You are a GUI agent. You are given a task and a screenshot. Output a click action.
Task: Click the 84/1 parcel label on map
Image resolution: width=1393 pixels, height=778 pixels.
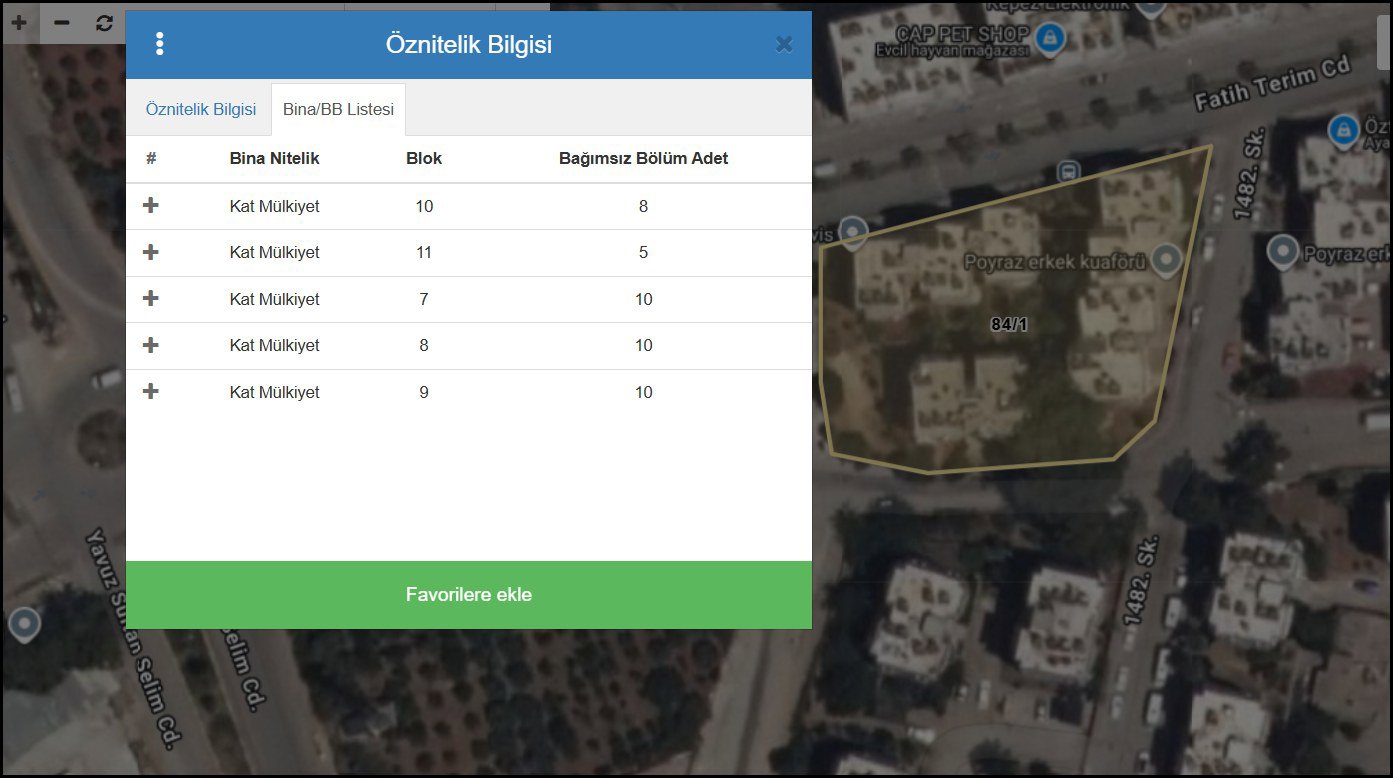point(1009,324)
